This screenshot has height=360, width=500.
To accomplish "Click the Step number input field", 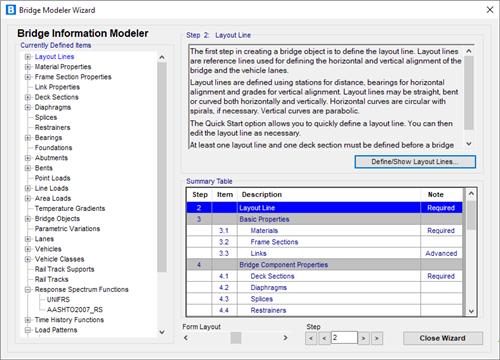I will (344, 338).
